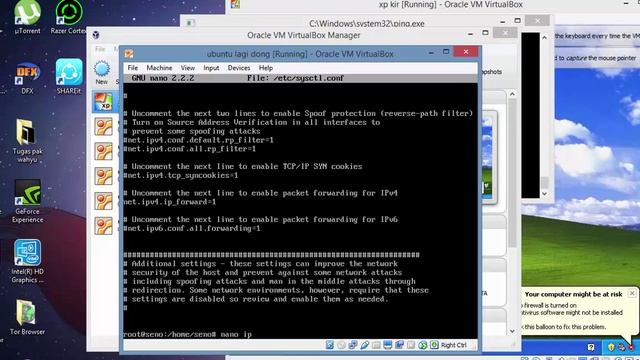This screenshot has height=360, width=640.
Task: Open the Machine menu
Action: pos(159,68)
